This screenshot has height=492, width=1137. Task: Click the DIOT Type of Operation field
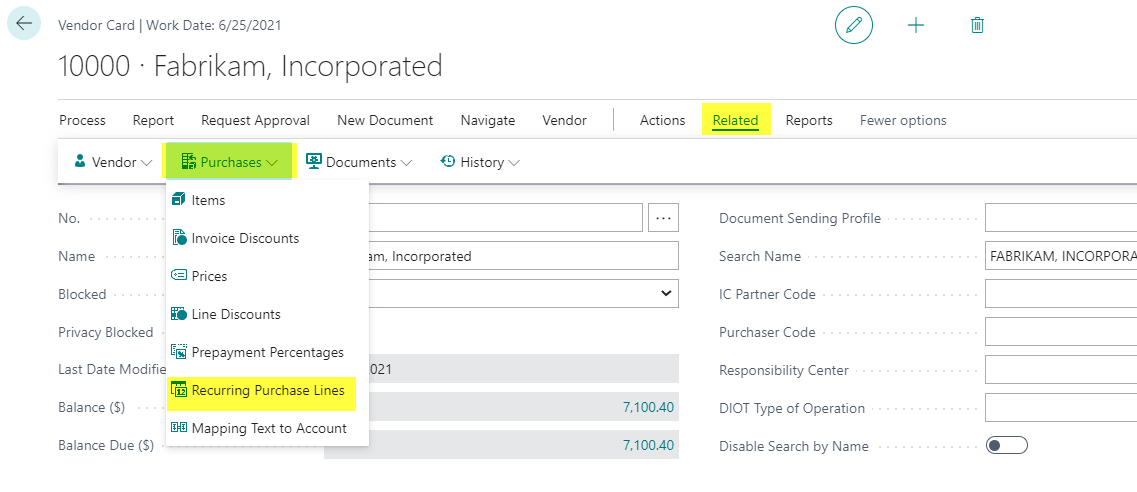(x=1061, y=408)
